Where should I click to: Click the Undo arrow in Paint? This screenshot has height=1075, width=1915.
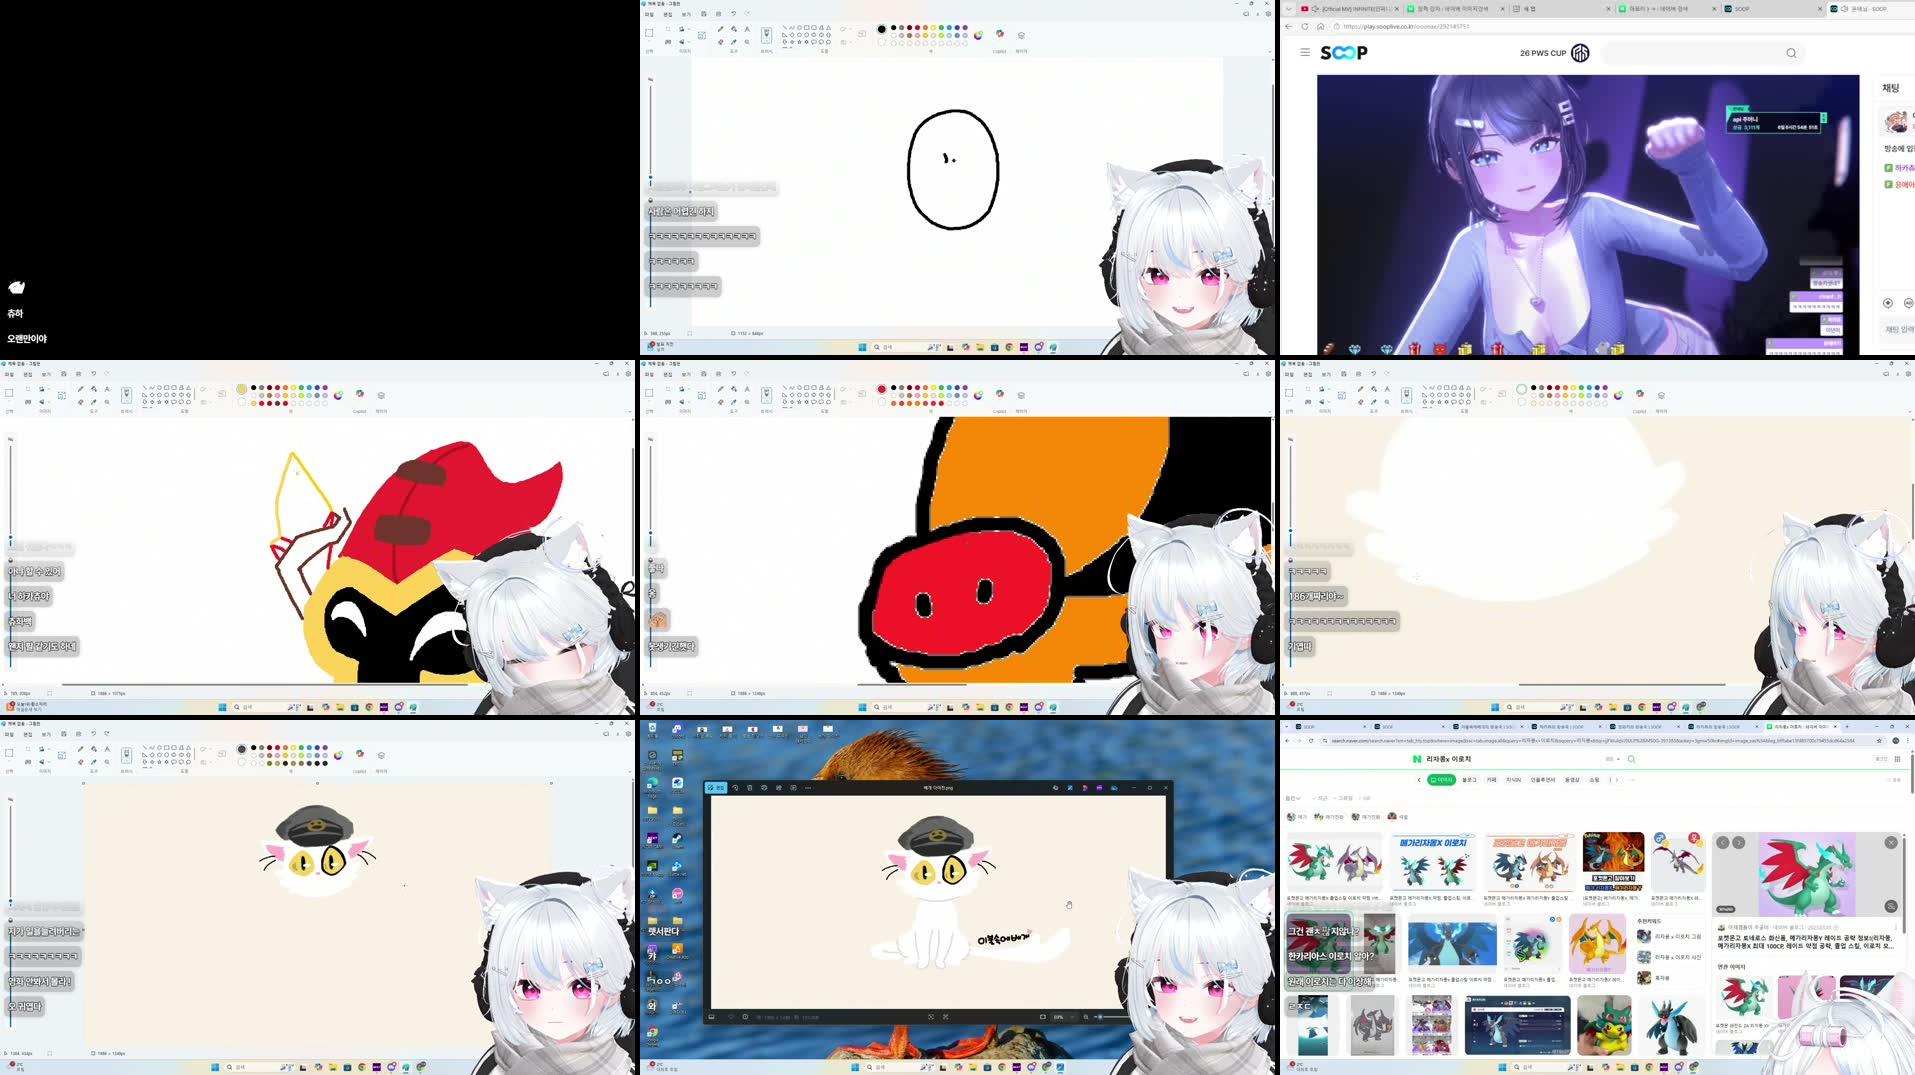coord(733,14)
